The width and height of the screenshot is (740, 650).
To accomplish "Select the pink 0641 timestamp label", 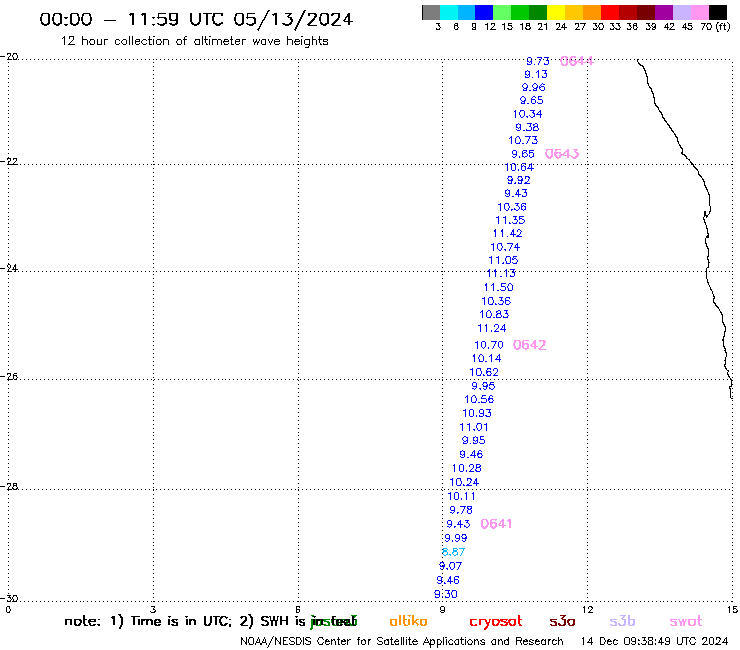I will 496,524.
